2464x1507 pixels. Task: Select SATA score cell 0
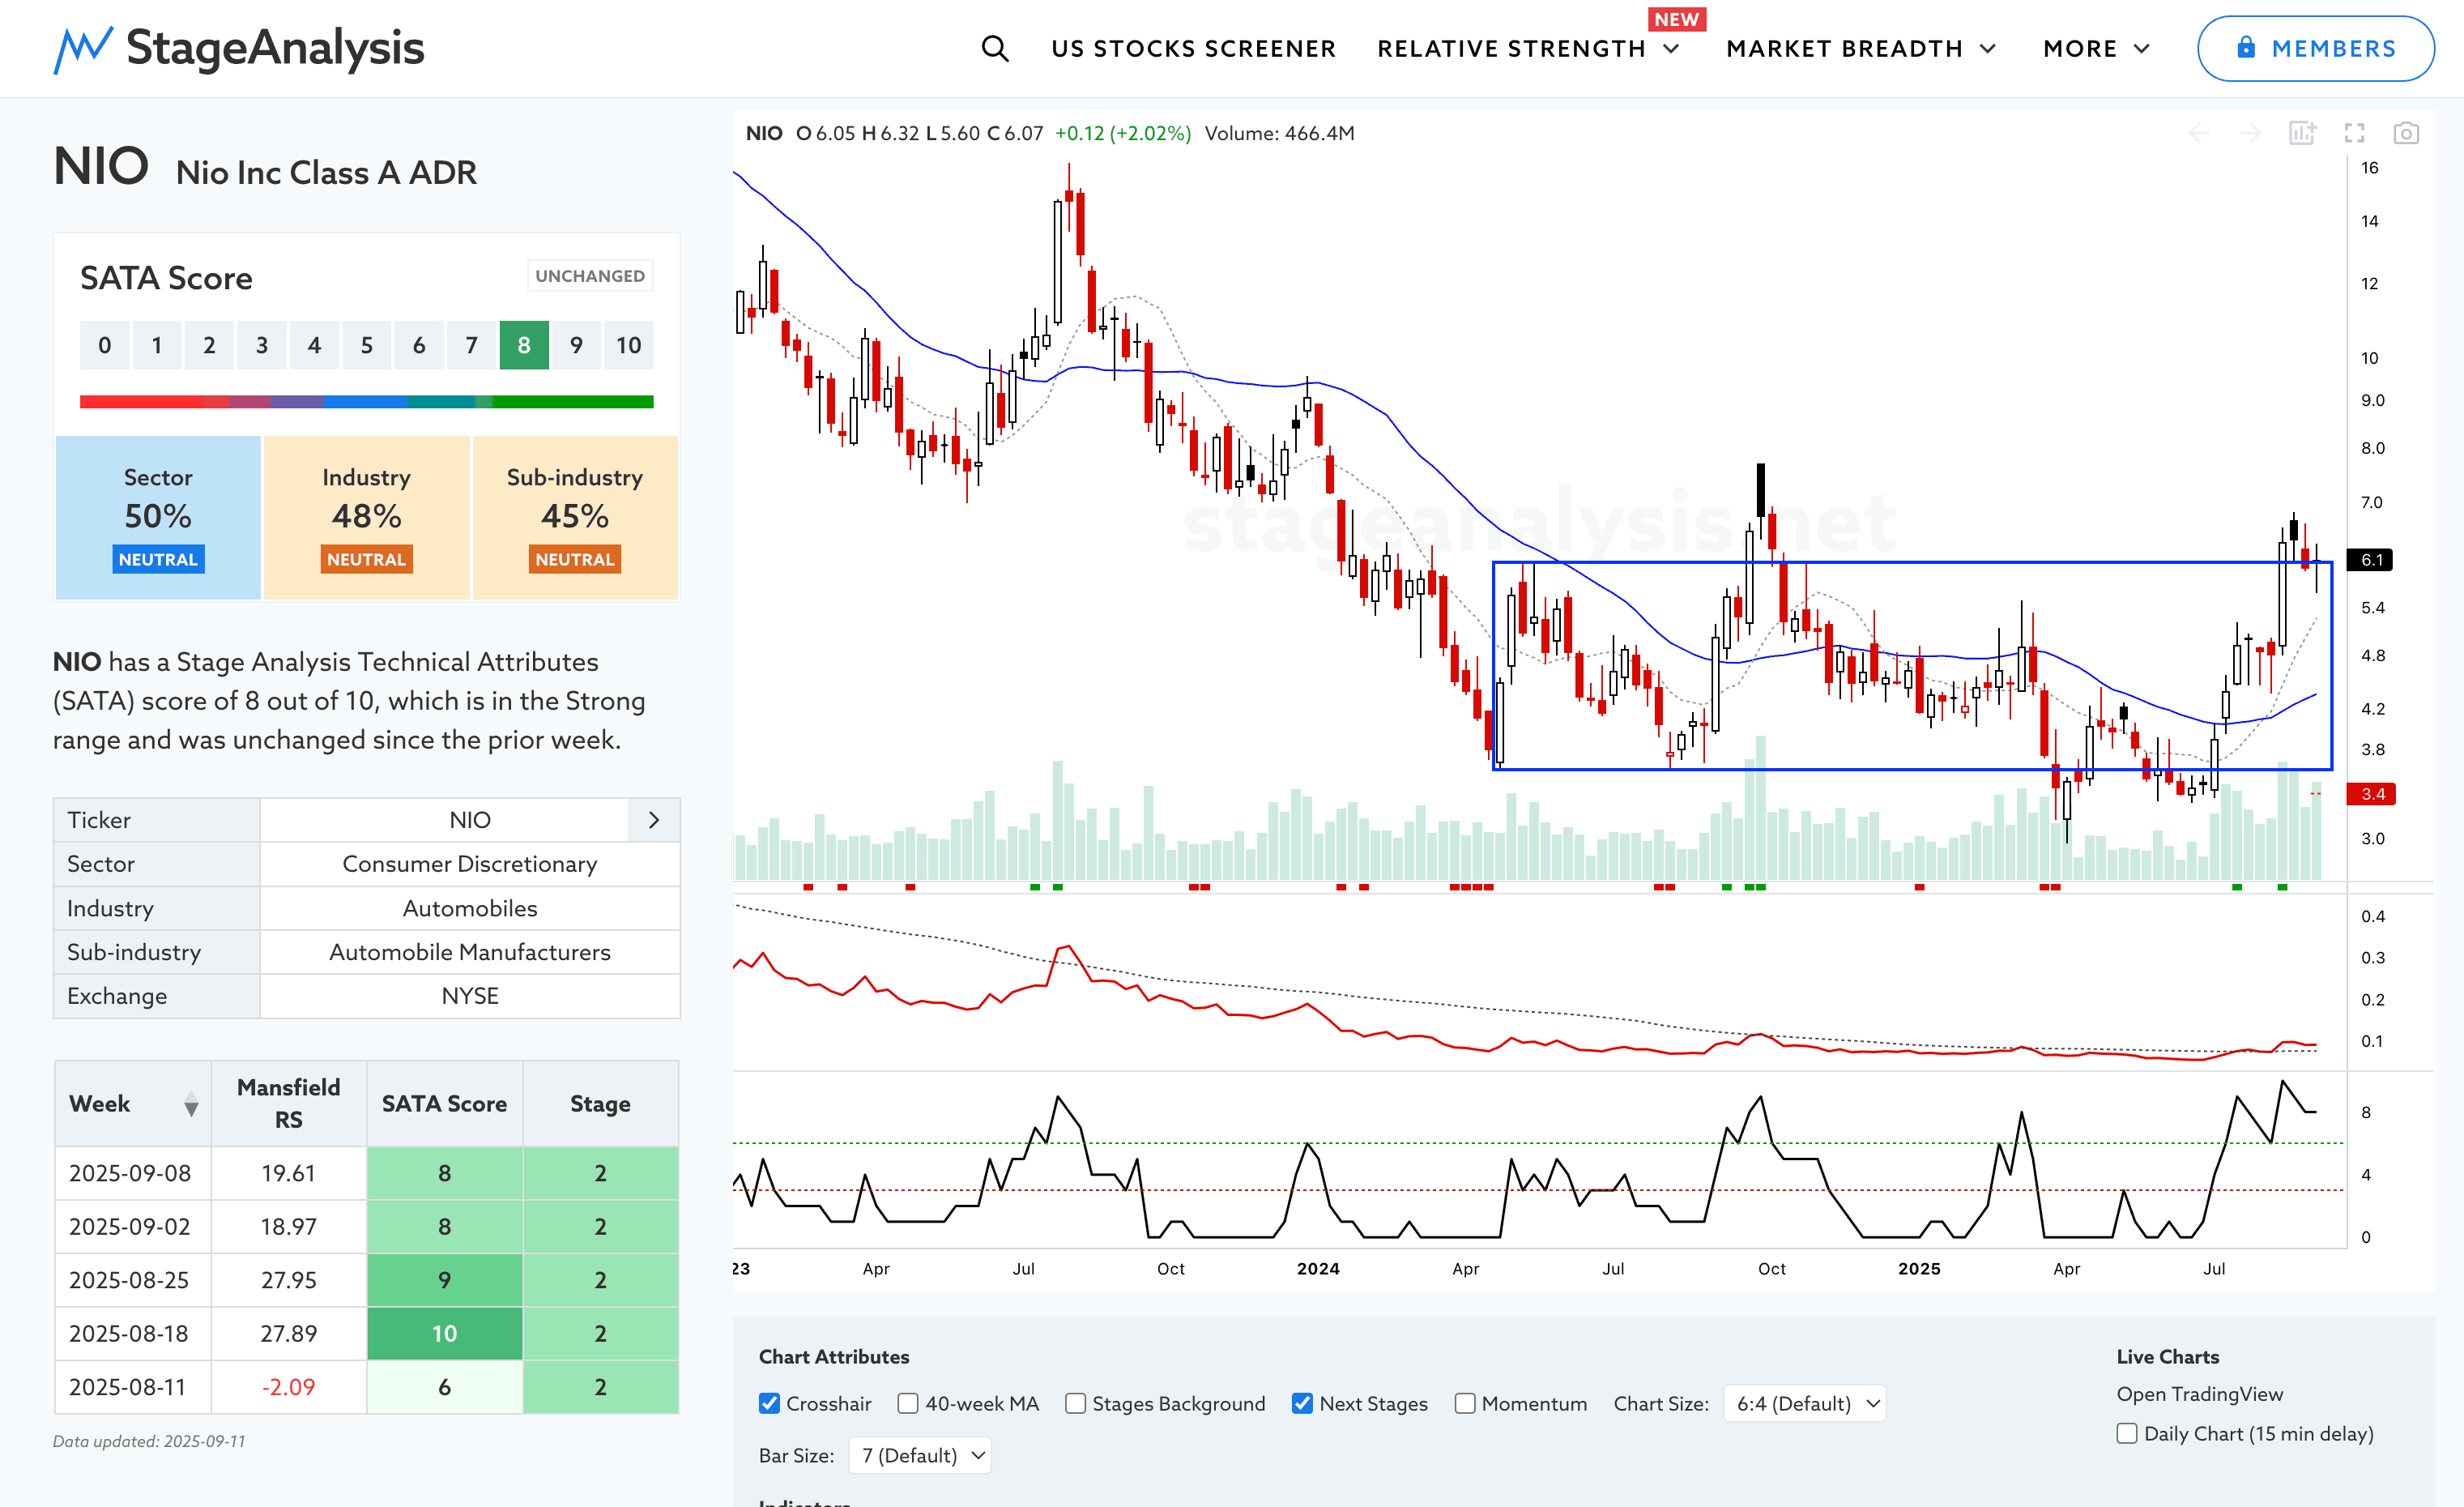click(104, 345)
